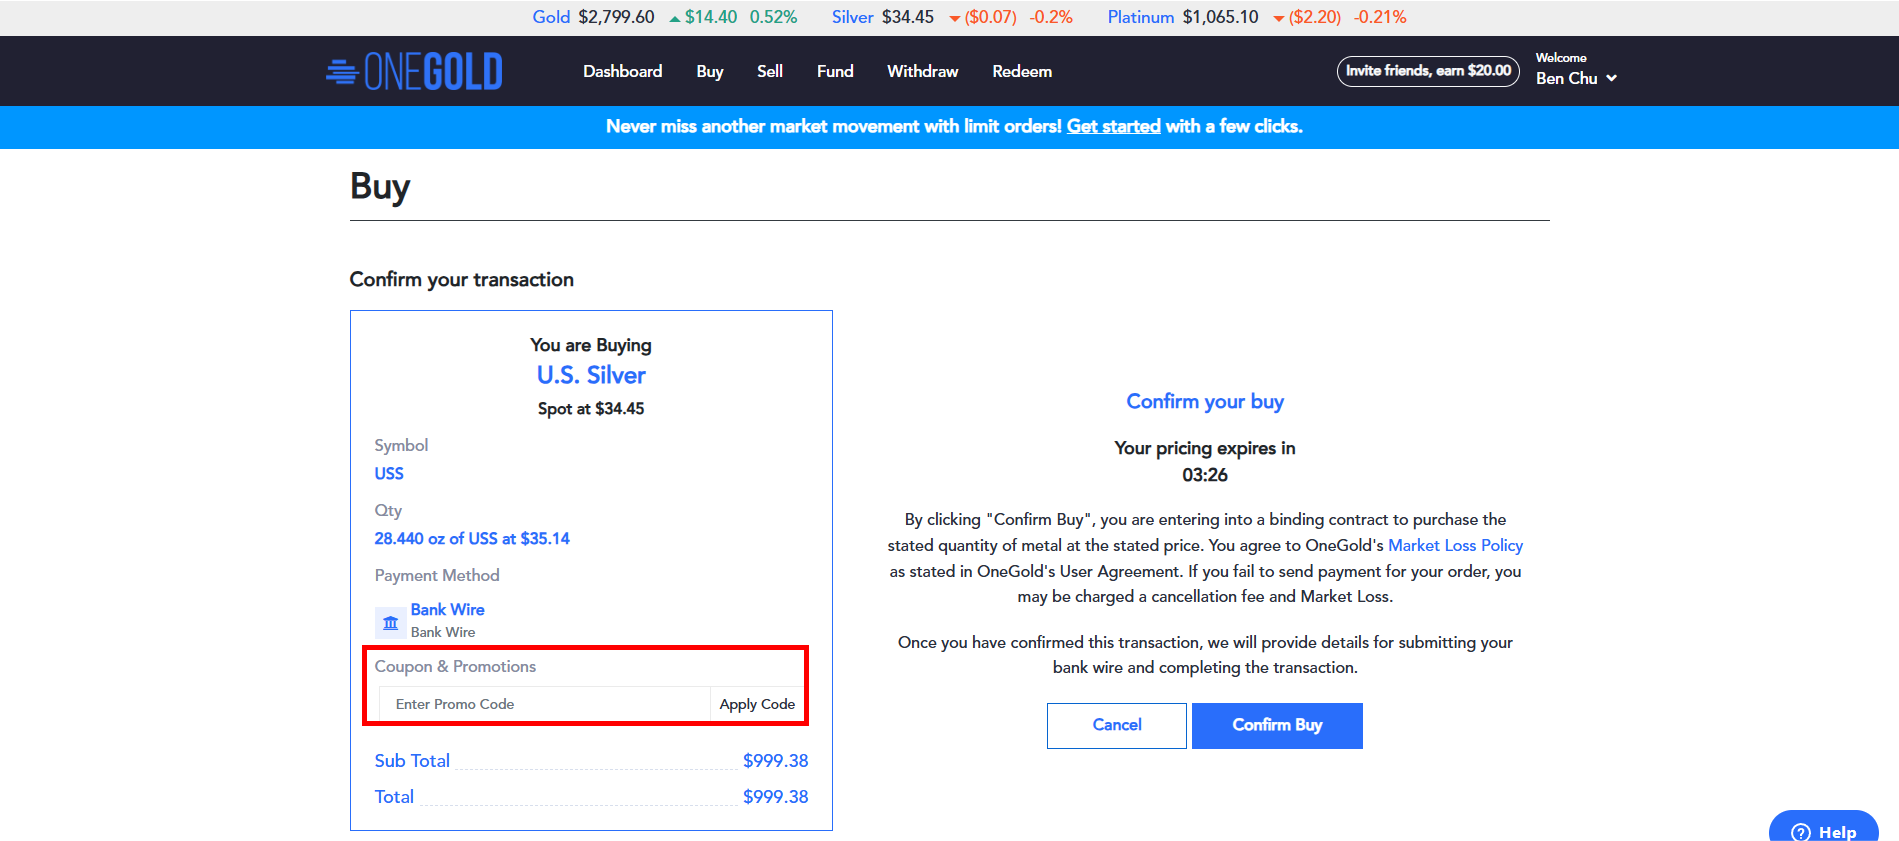Image resolution: width=1899 pixels, height=841 pixels.
Task: Click Invite friends, earn $20.00 button
Action: 1428,71
